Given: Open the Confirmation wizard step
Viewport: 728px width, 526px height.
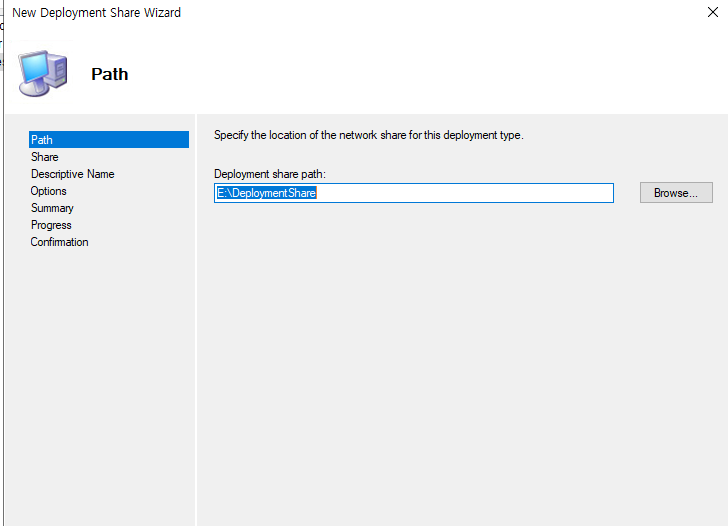Looking at the screenshot, I should click(59, 242).
